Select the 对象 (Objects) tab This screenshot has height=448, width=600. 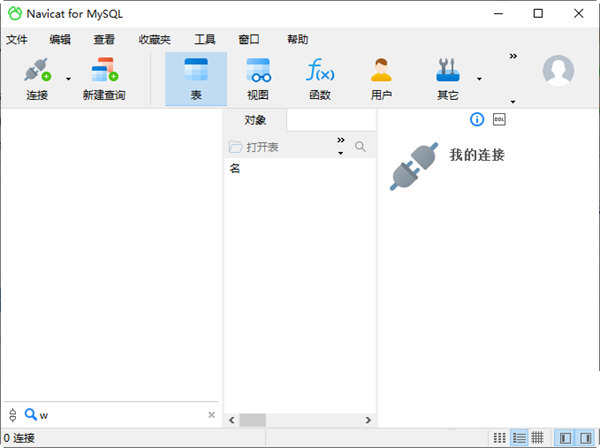[255, 120]
